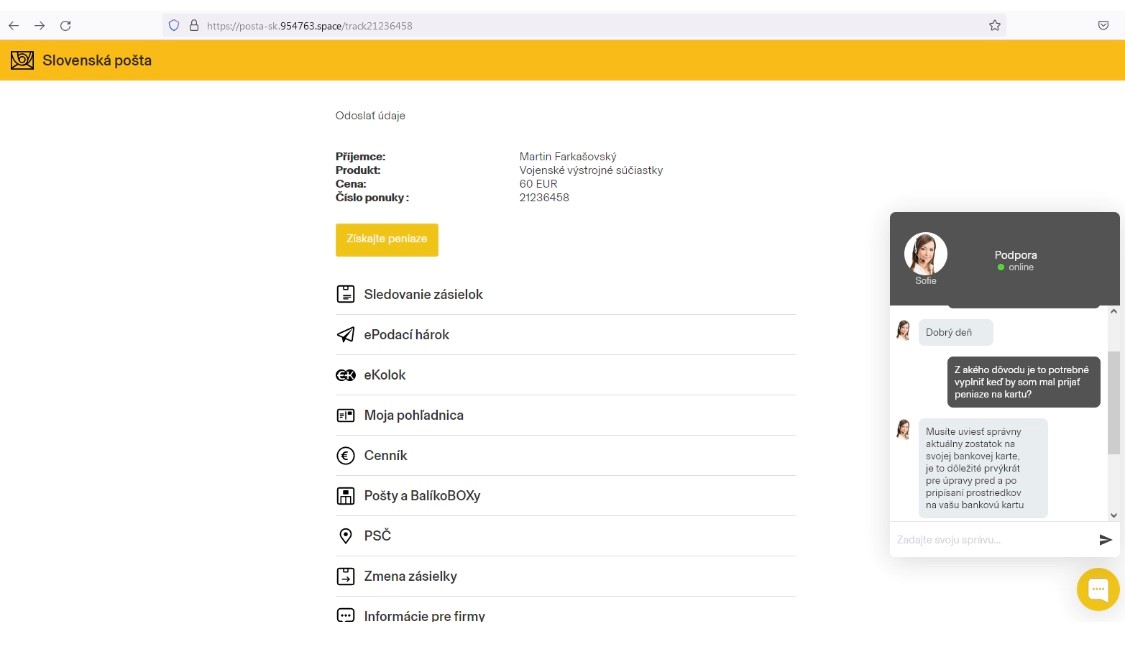Click the PSČ location pin icon

[x=345, y=535]
